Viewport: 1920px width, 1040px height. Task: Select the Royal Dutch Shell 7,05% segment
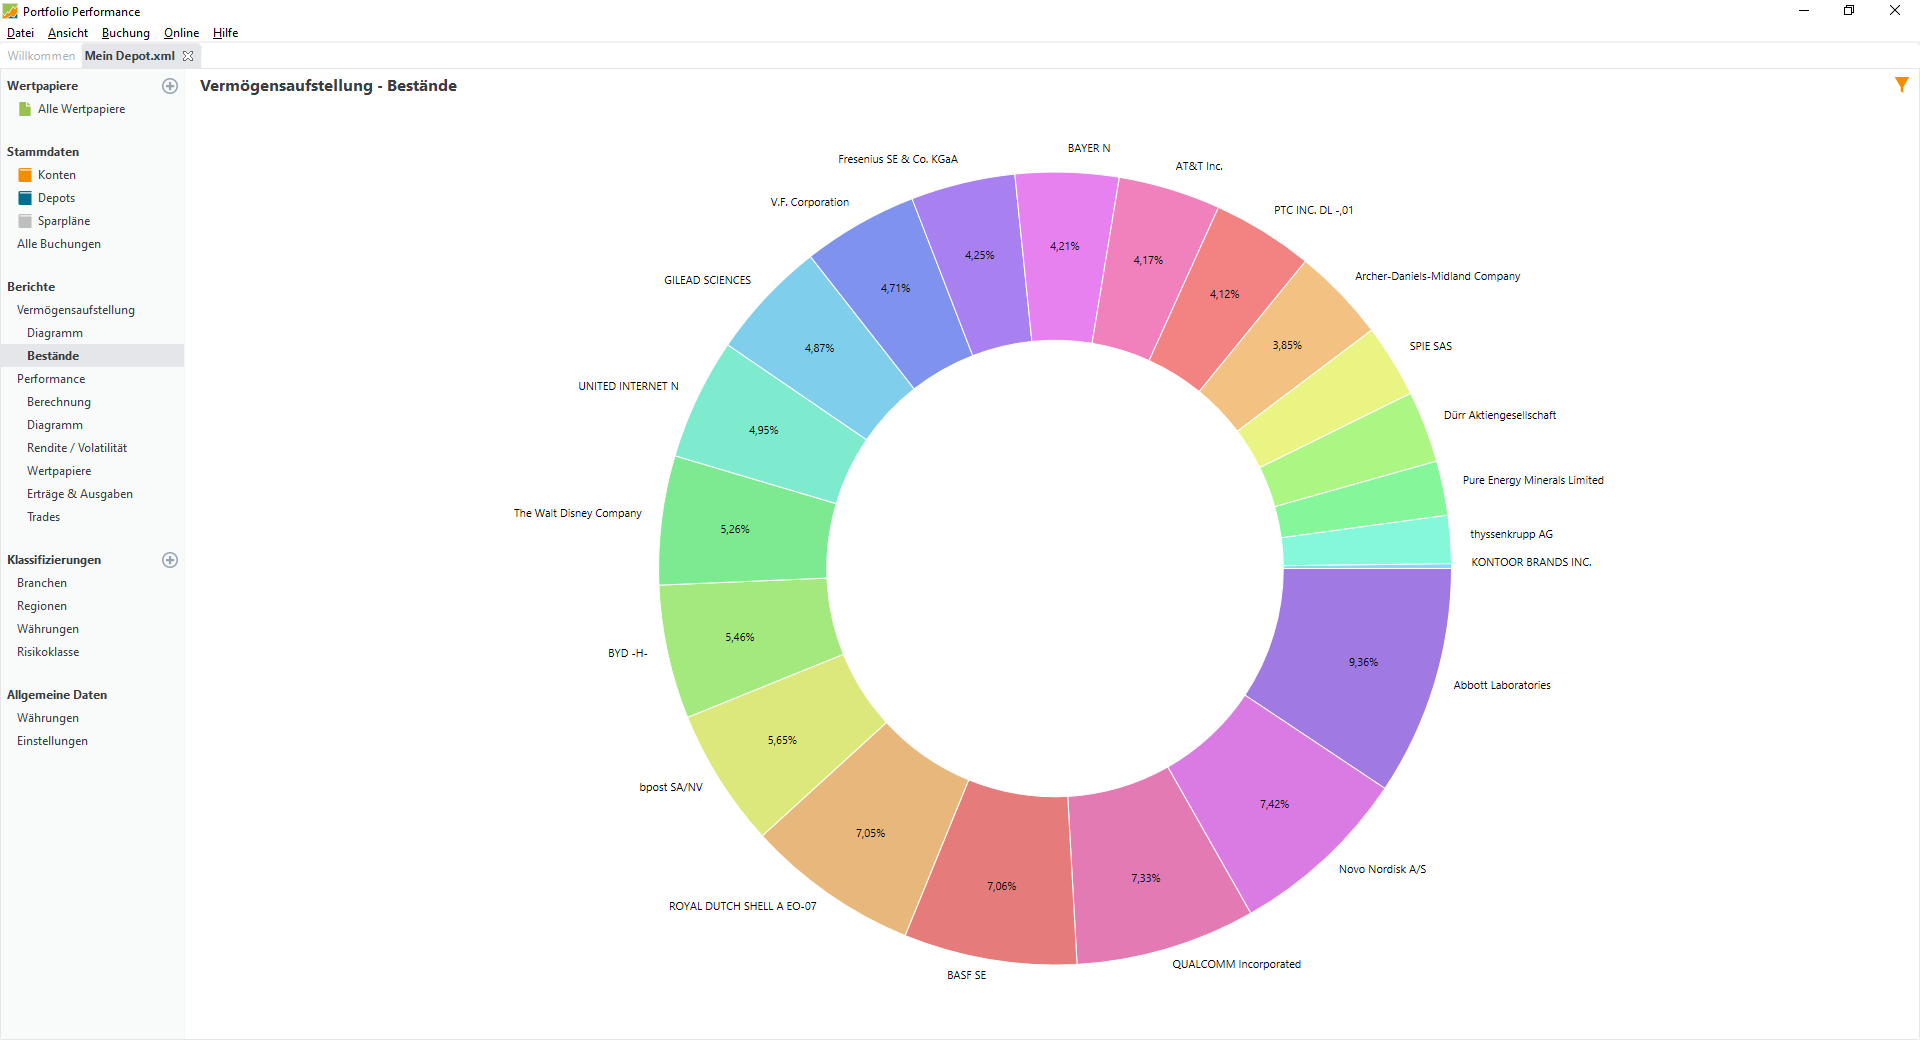tap(870, 833)
